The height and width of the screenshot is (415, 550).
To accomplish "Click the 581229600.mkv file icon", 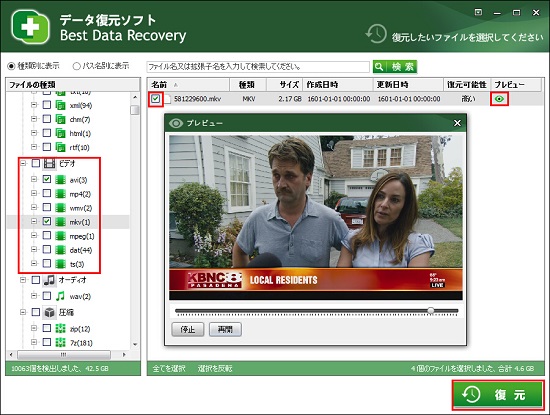I will coord(168,99).
